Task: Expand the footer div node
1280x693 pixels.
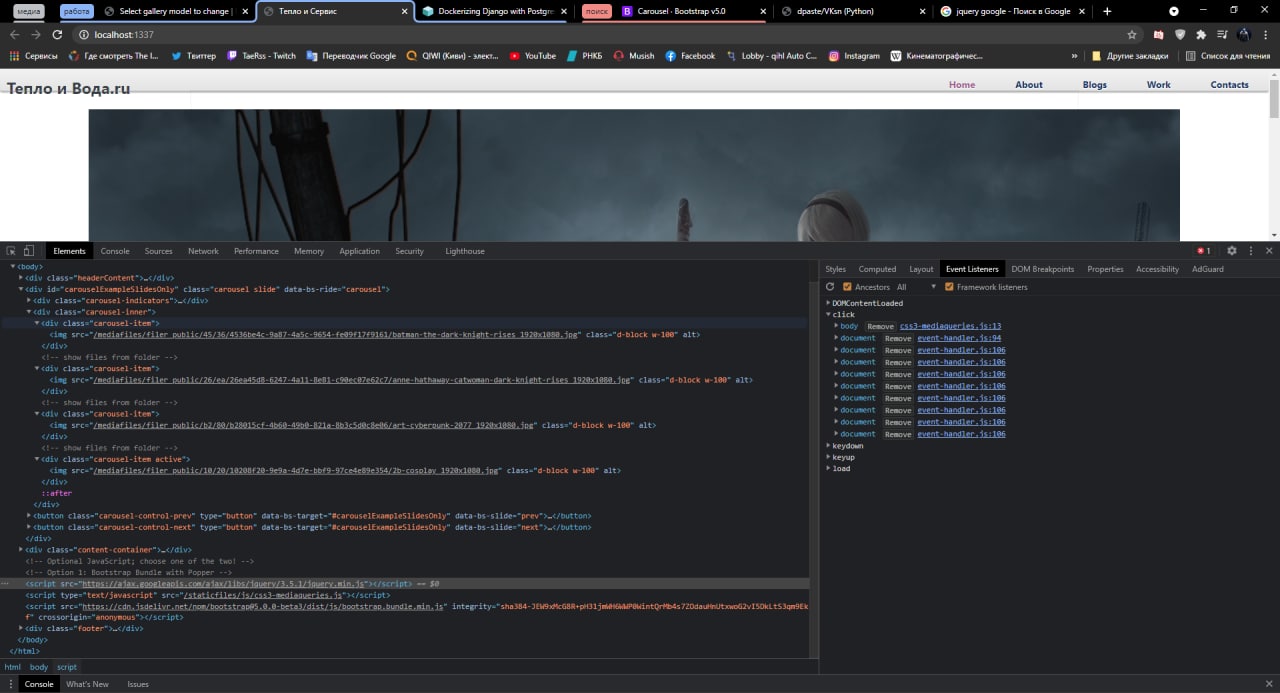Action: point(21,628)
